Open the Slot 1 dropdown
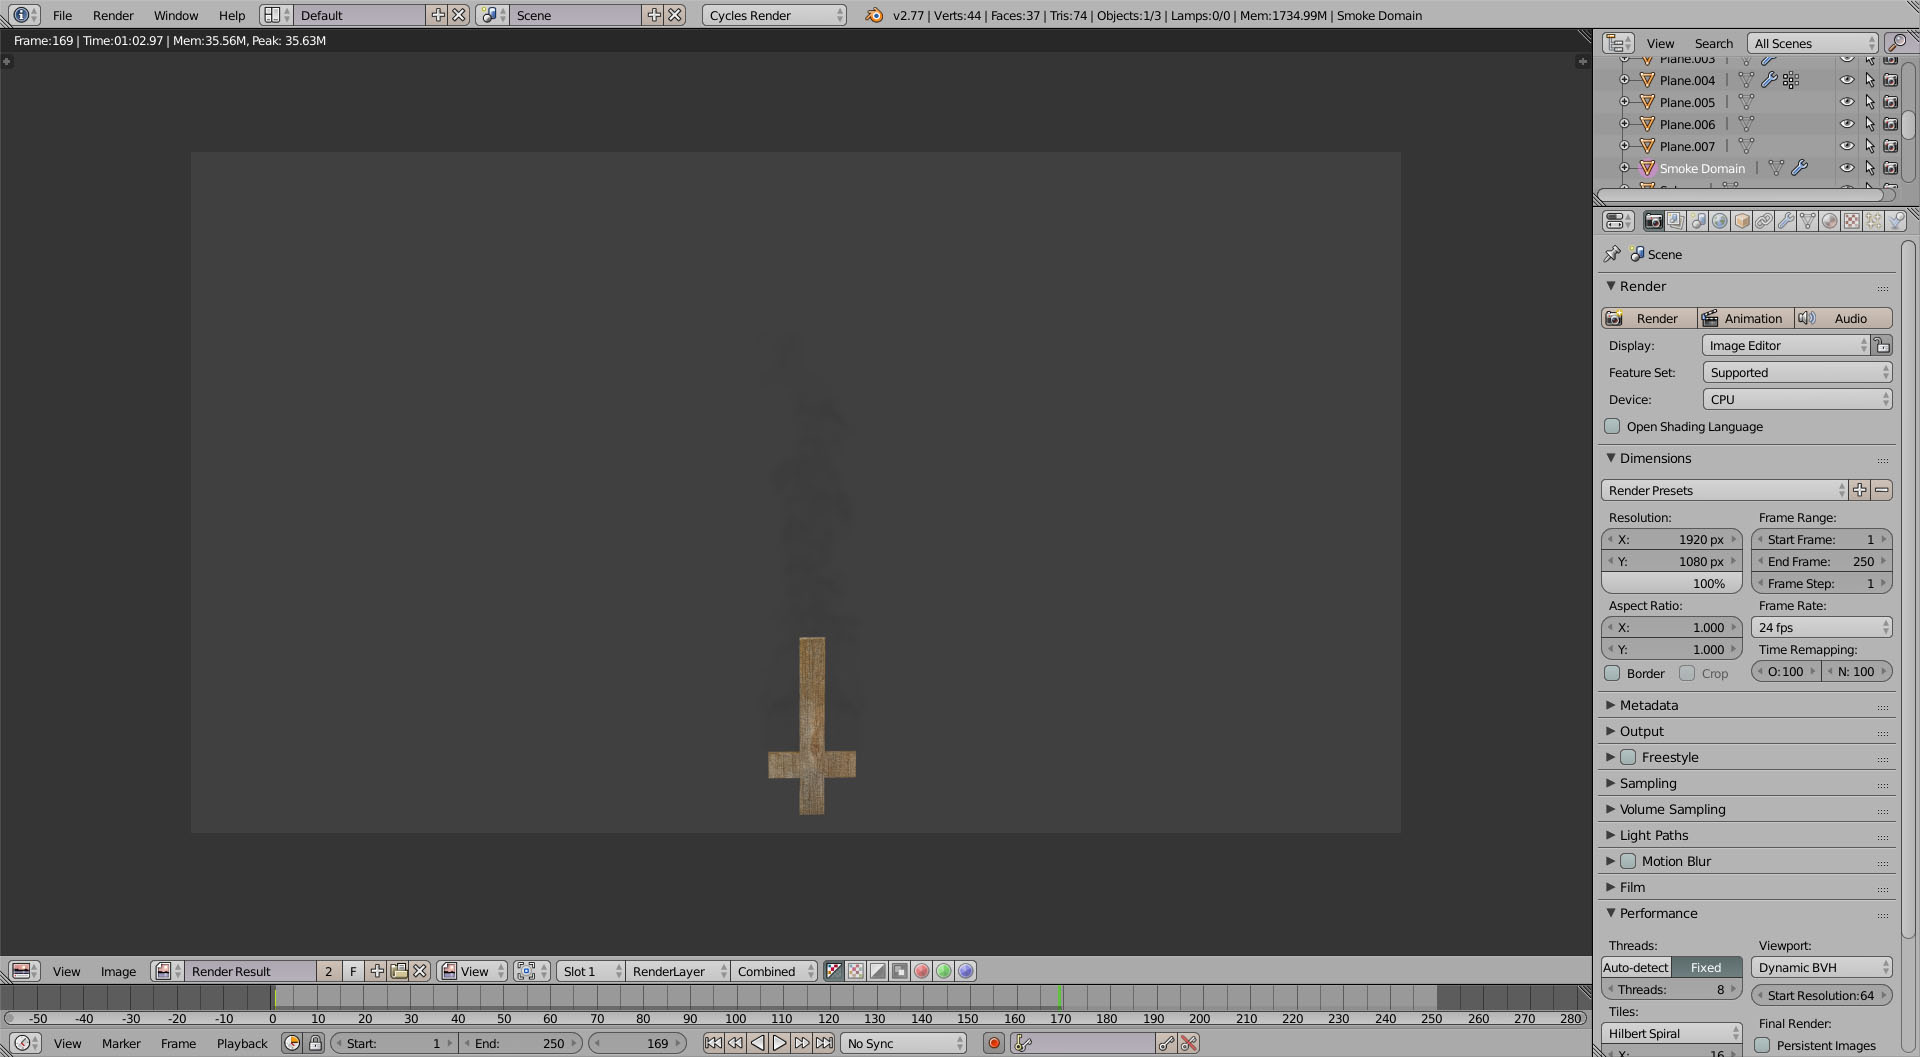Image resolution: width=1920 pixels, height=1057 pixels. 591,971
